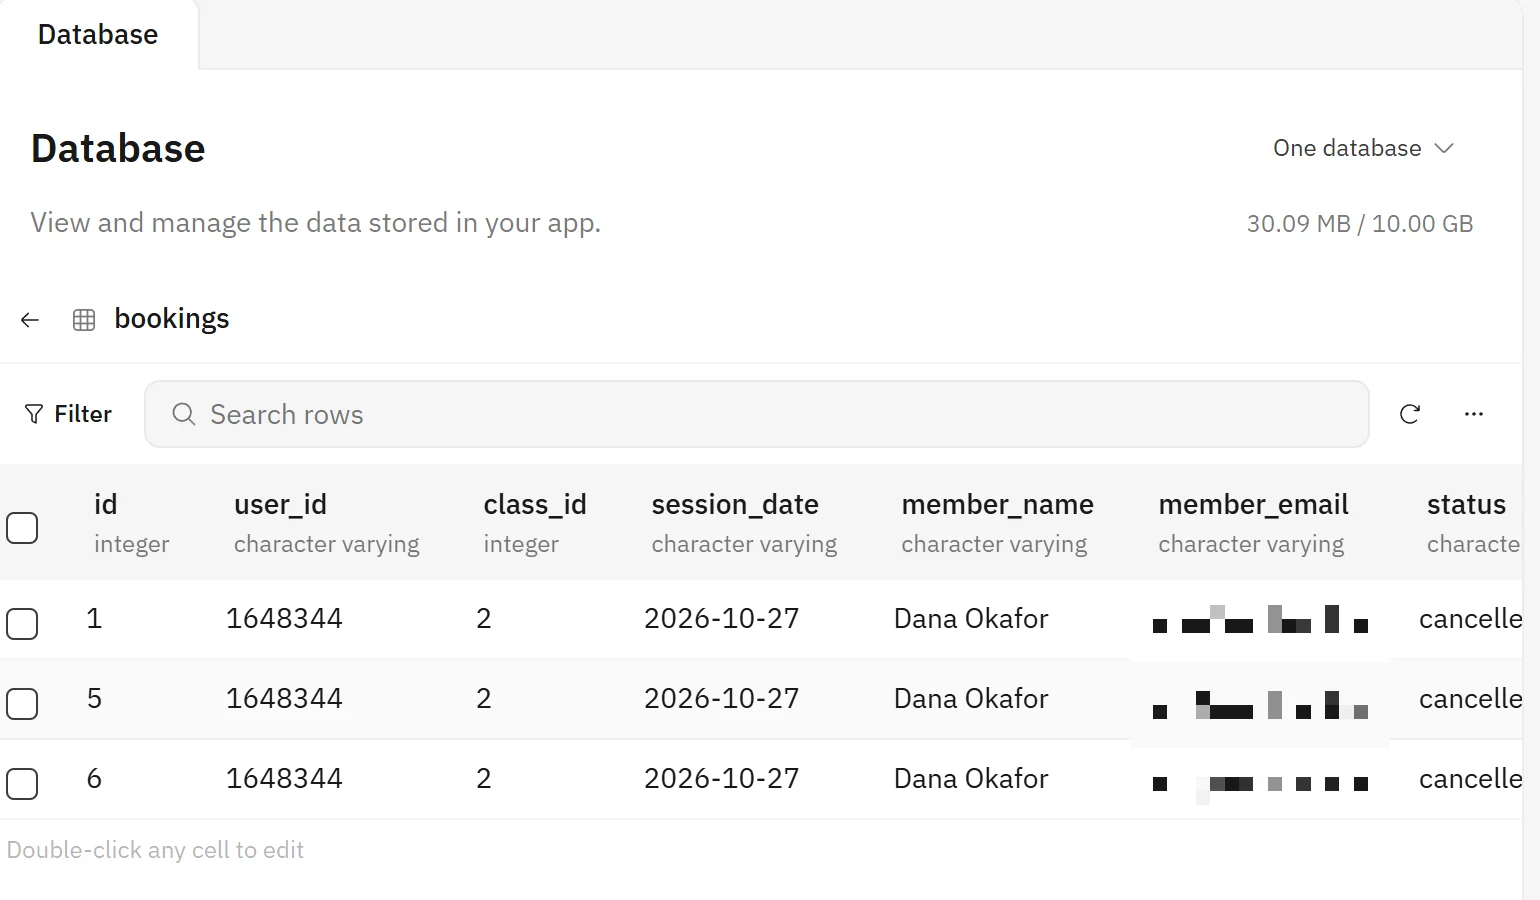Click the bookings table name

pyautogui.click(x=172, y=319)
